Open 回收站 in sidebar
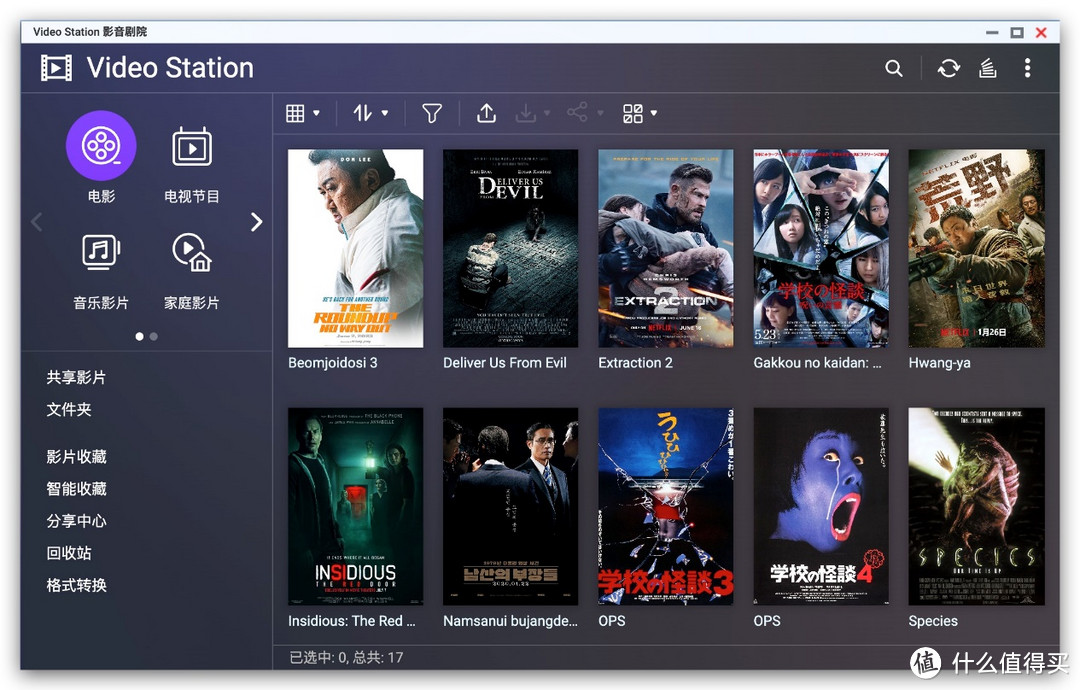 click(x=69, y=553)
